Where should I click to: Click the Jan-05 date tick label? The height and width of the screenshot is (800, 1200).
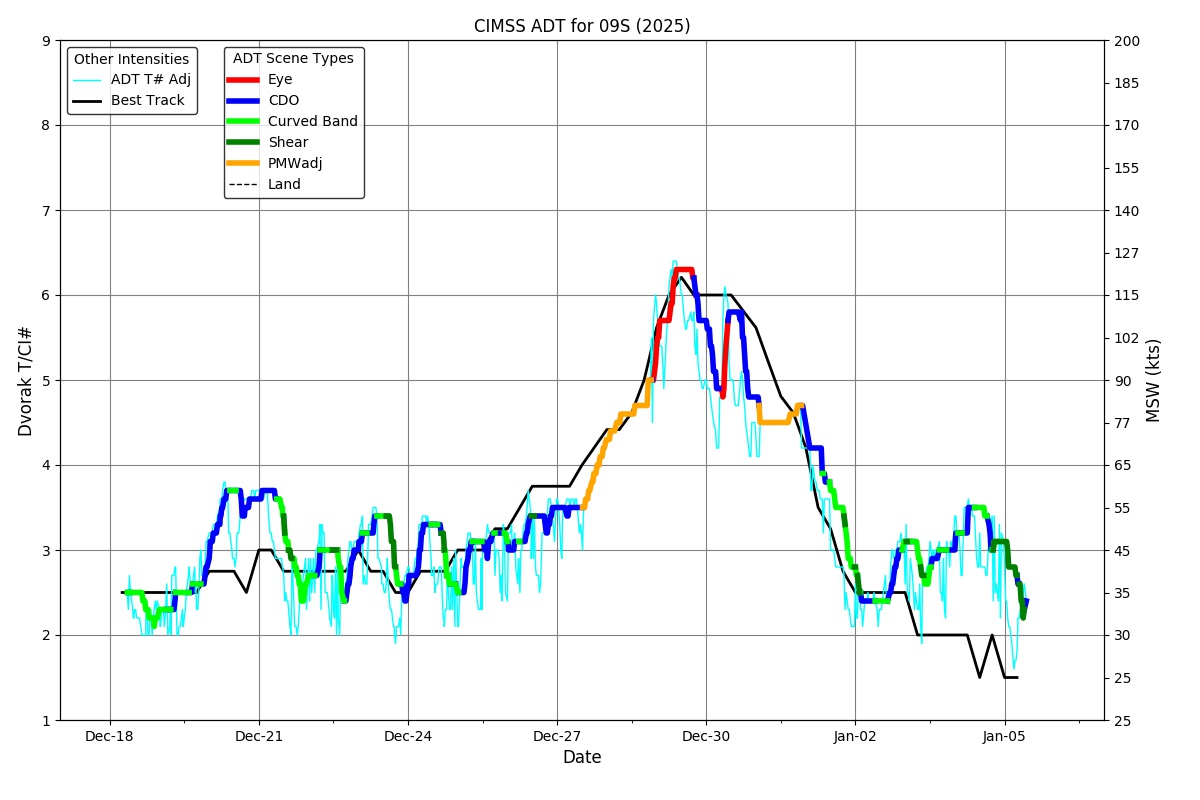pos(1004,737)
